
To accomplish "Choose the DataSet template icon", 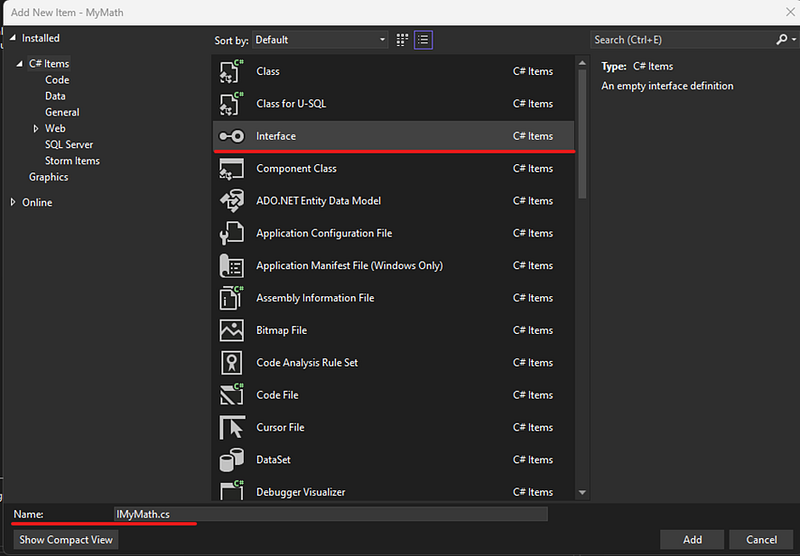I will (232, 460).
